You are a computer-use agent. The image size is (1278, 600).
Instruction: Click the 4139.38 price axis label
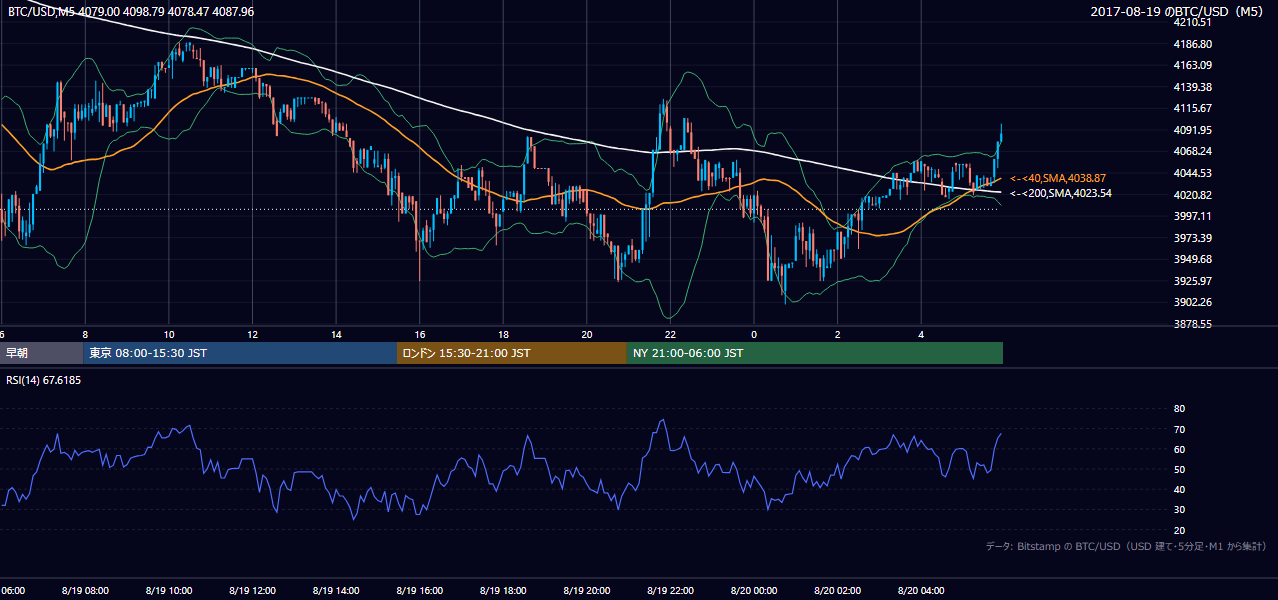1193,87
